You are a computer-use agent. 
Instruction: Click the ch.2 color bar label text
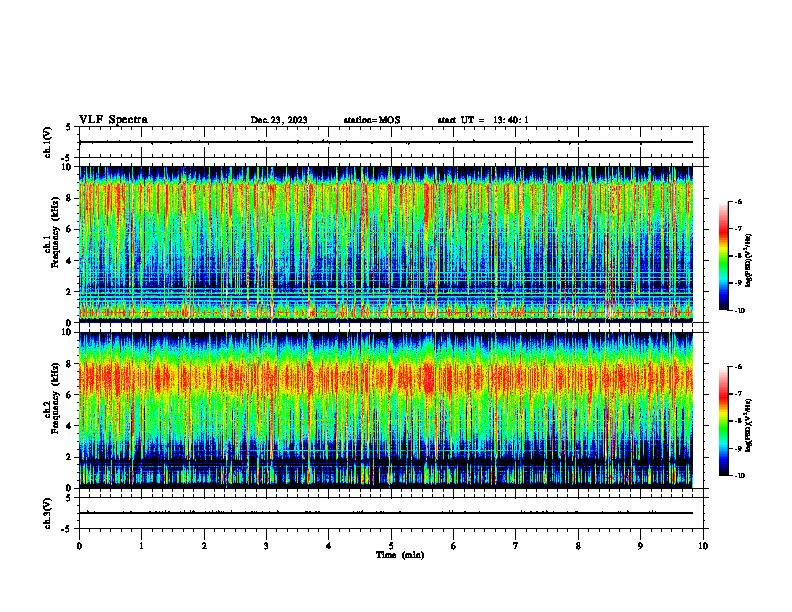click(748, 425)
